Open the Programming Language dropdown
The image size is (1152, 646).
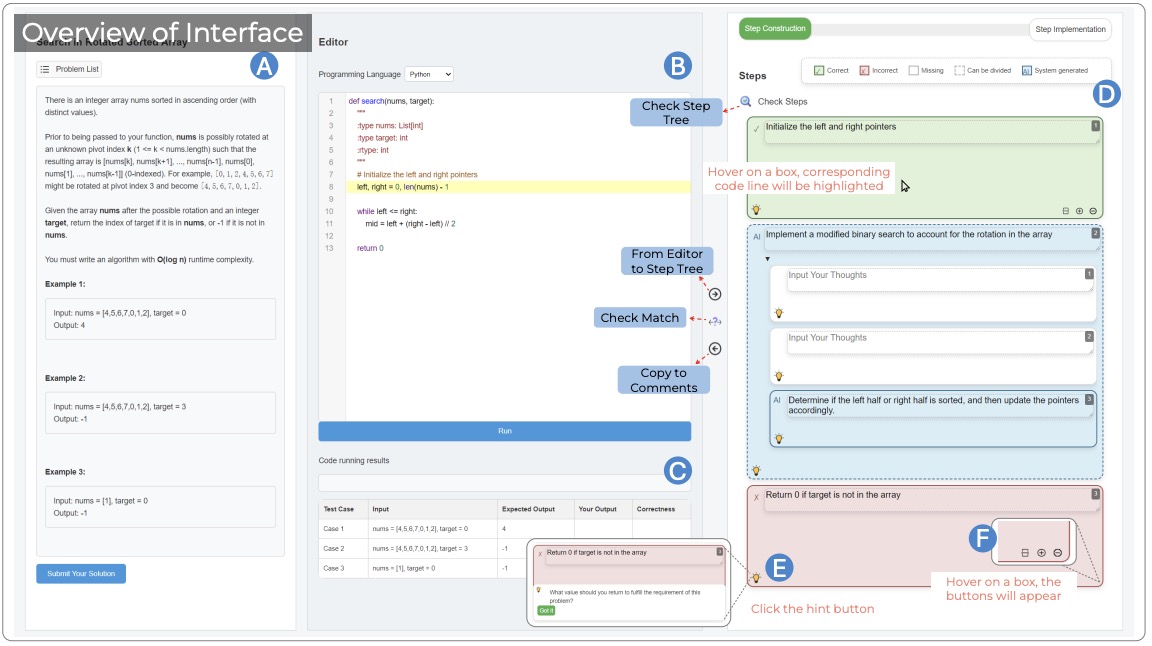429,74
